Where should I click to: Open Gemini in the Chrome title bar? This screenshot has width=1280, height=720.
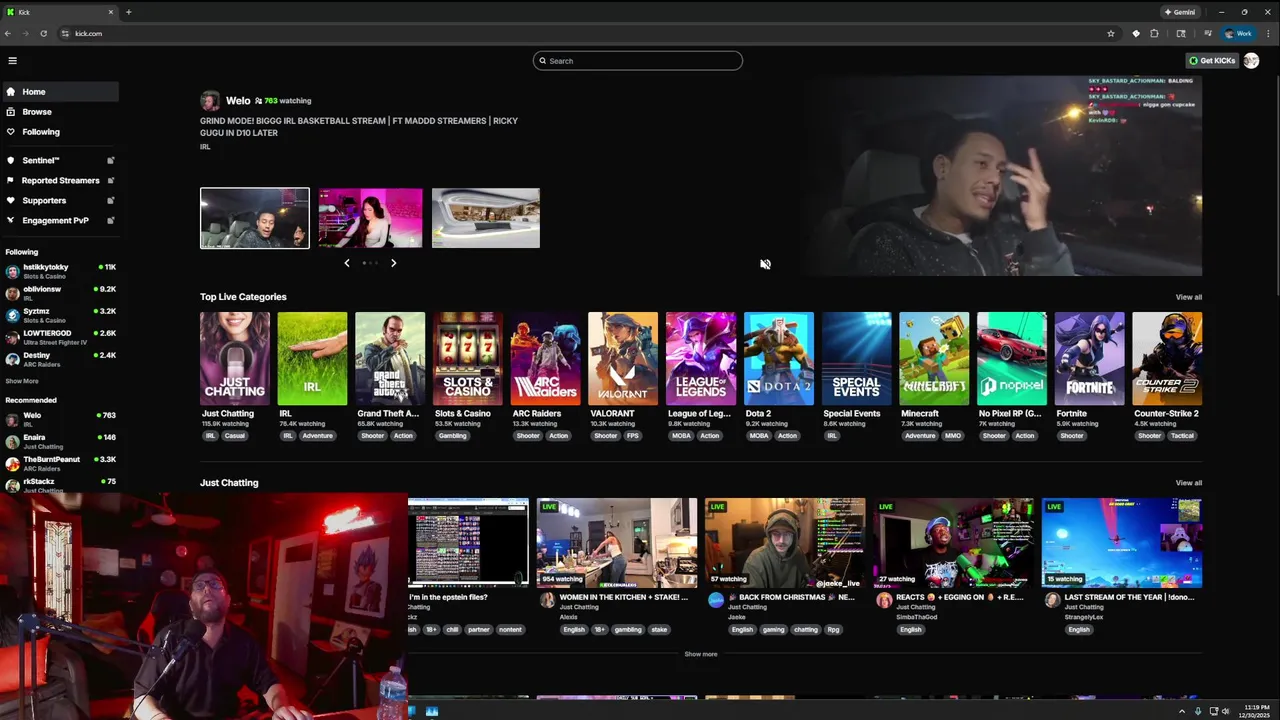1180,12
